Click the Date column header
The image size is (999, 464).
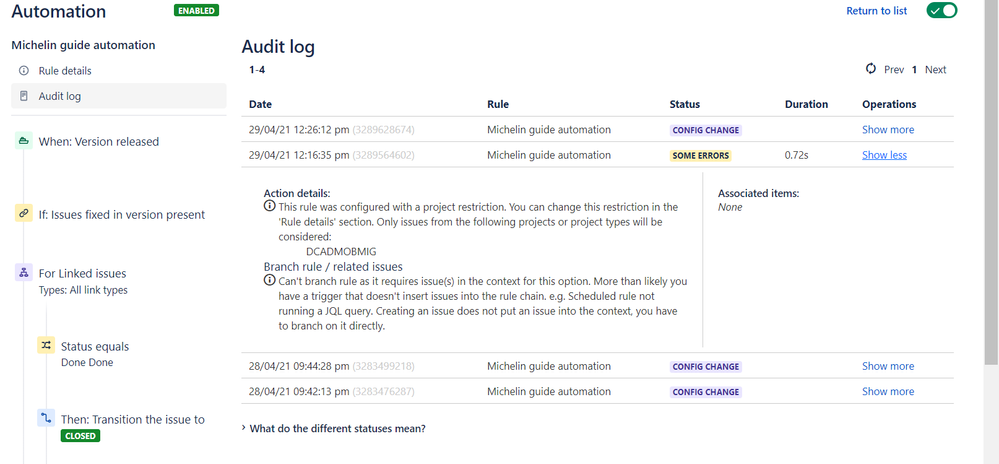(x=260, y=104)
